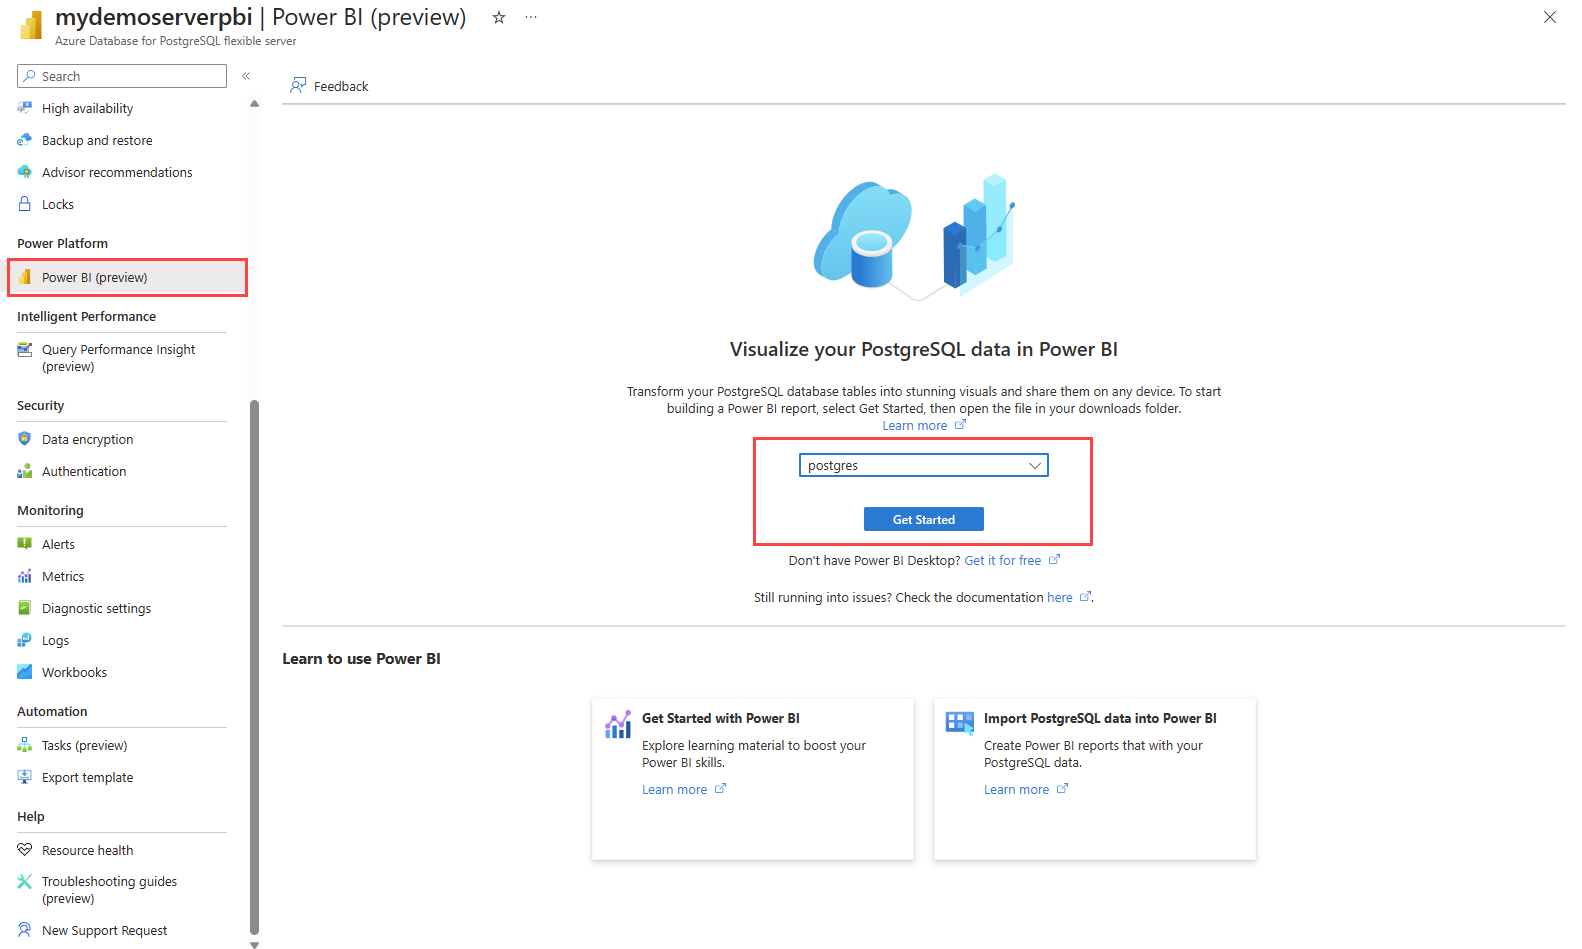1582x949 pixels.
Task: Click the sidebar Search field
Action: [122, 76]
